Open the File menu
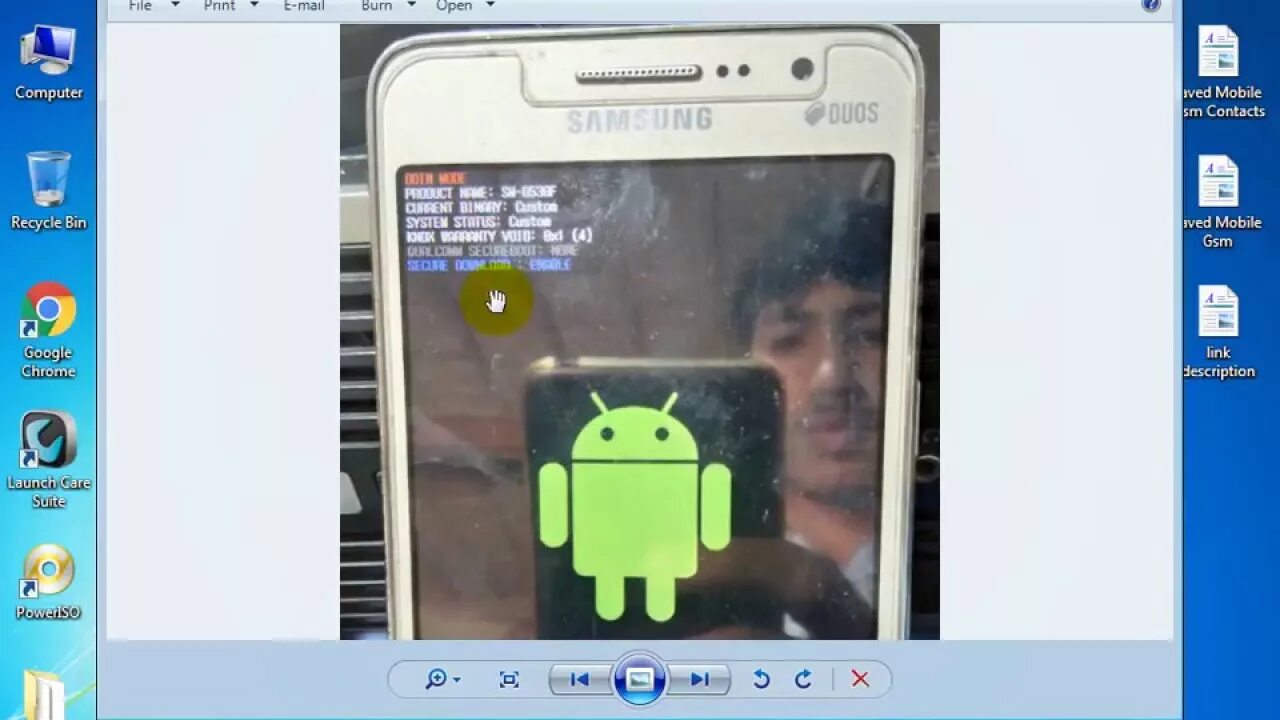The width and height of the screenshot is (1280, 720). pos(140,6)
